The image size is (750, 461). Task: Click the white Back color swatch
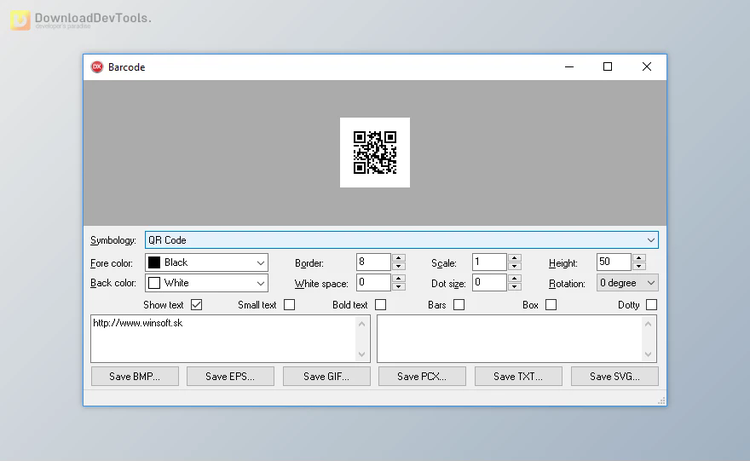pyautogui.click(x=154, y=283)
